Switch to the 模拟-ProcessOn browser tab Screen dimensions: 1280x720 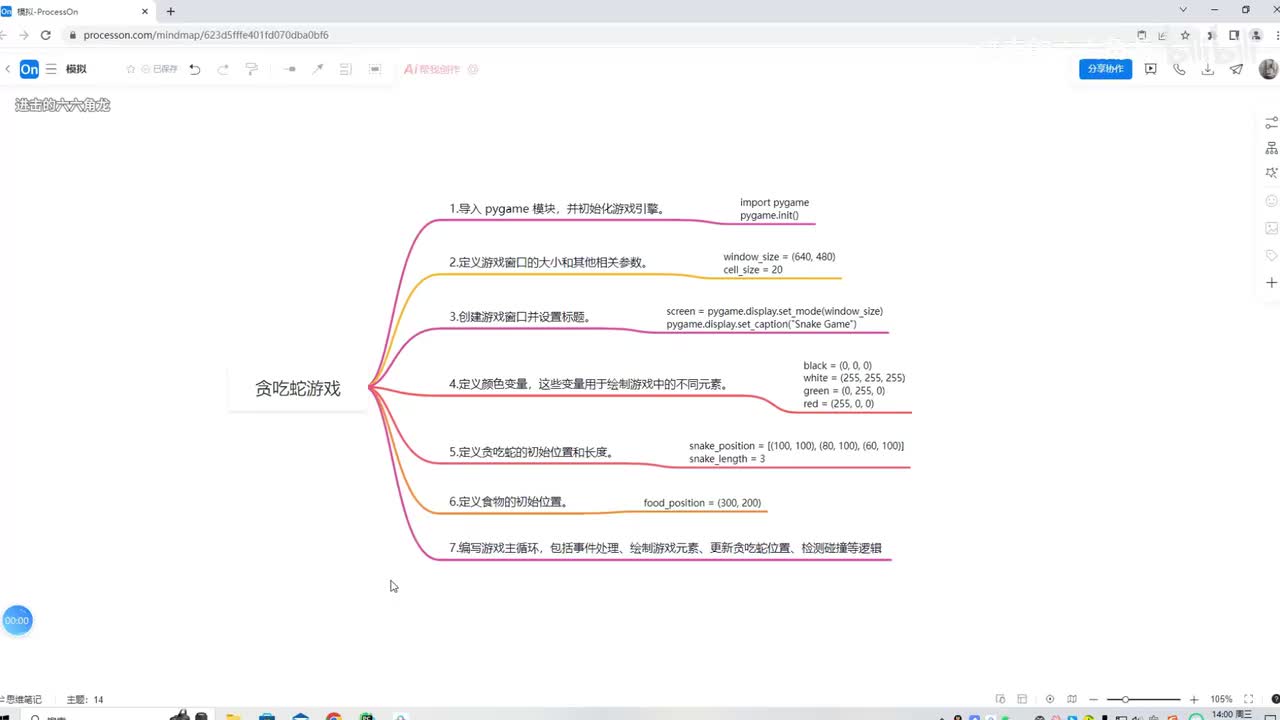pos(76,11)
